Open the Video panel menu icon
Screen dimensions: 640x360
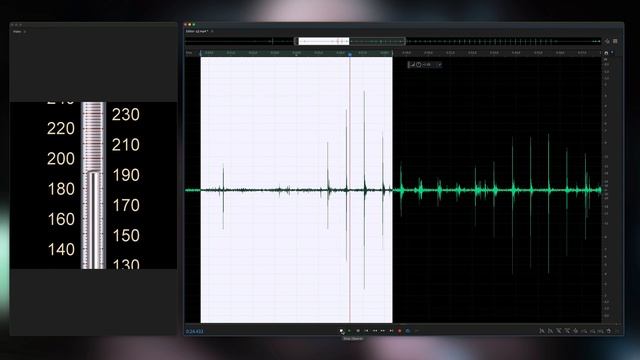click(25, 31)
